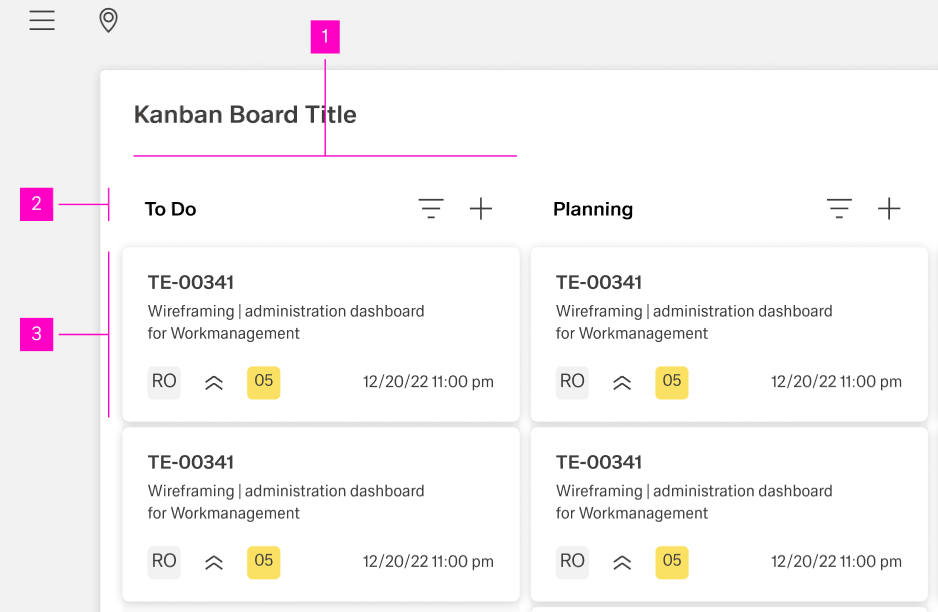
Task: Click yellow 05 badge on second Planning card
Action: tap(672, 562)
